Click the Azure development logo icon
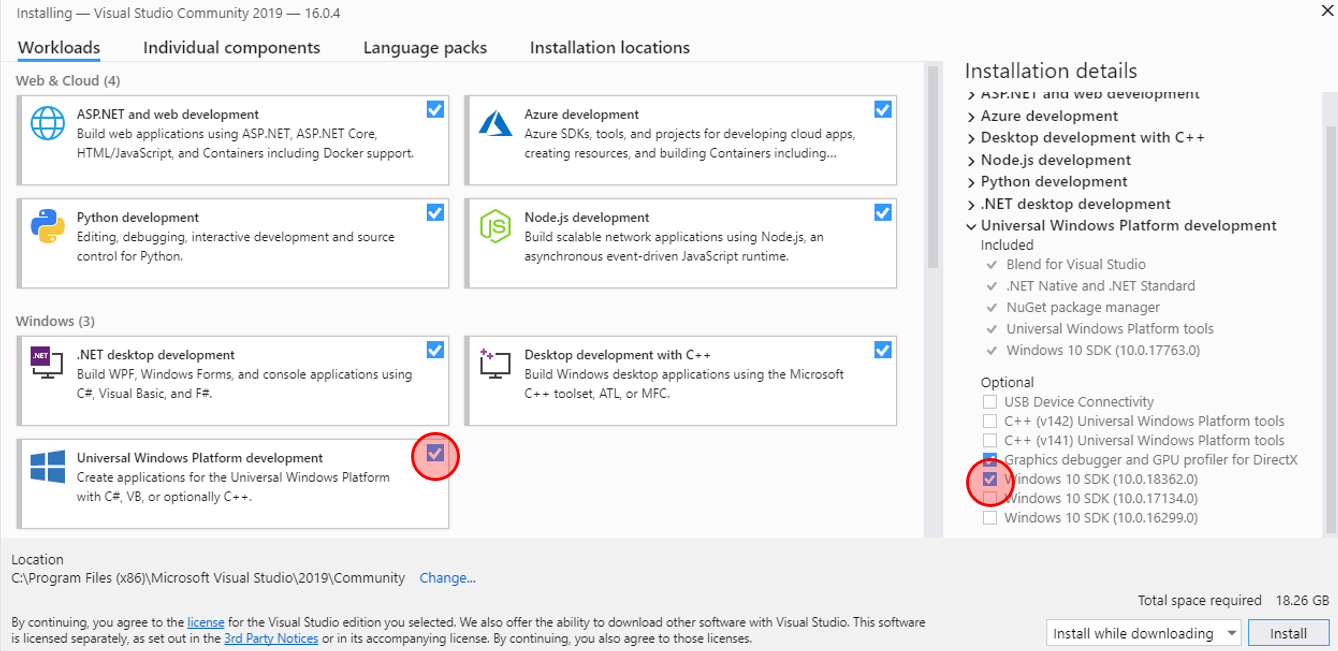The height and width of the screenshot is (651, 1338). click(495, 123)
